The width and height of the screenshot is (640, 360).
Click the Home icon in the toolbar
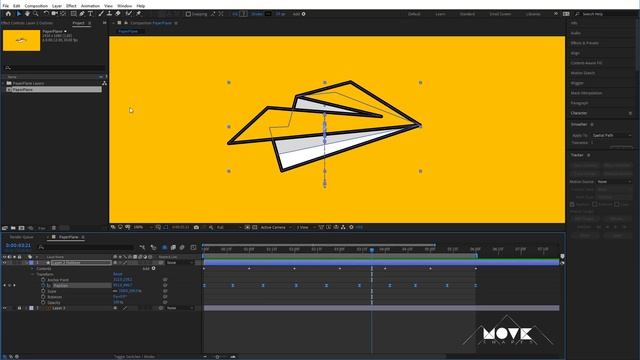coord(8,14)
